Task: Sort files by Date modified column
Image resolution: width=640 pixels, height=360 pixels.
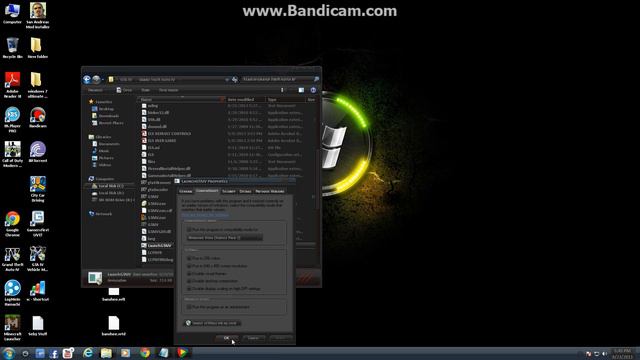Action: point(246,100)
